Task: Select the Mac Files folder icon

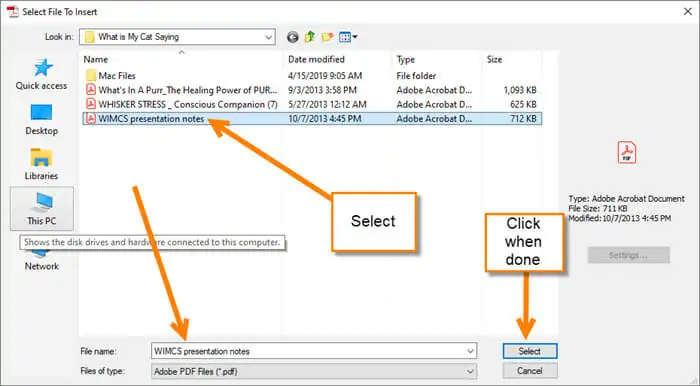Action: click(91, 75)
